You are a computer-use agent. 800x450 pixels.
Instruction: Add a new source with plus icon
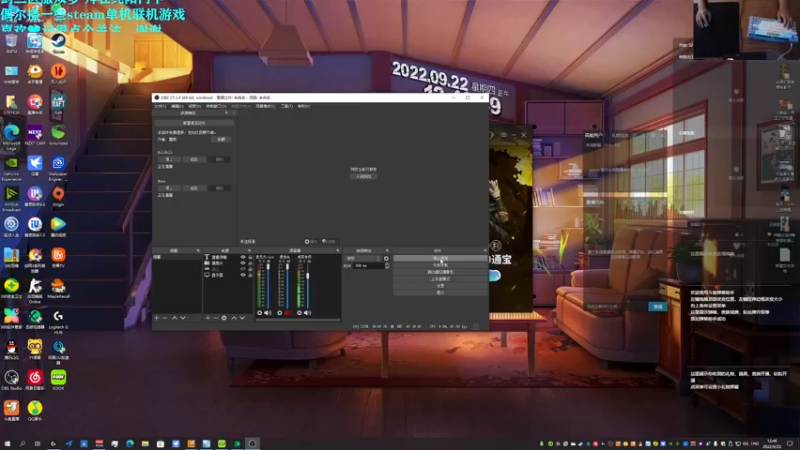[x=208, y=318]
